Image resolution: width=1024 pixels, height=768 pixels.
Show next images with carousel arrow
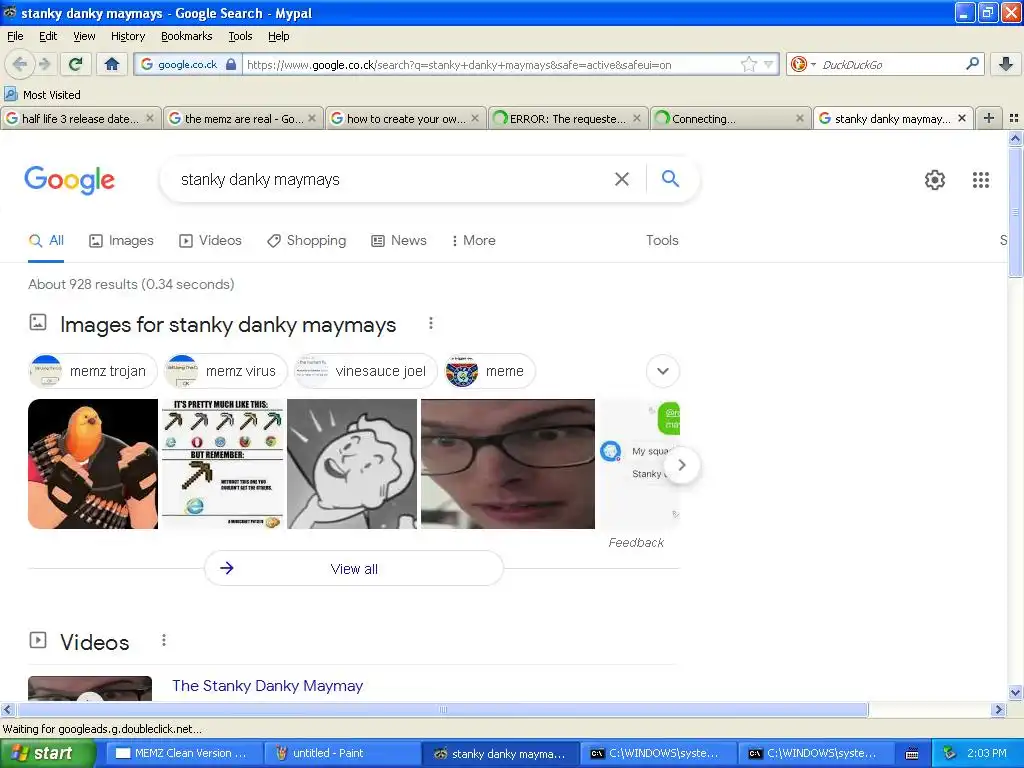(682, 465)
